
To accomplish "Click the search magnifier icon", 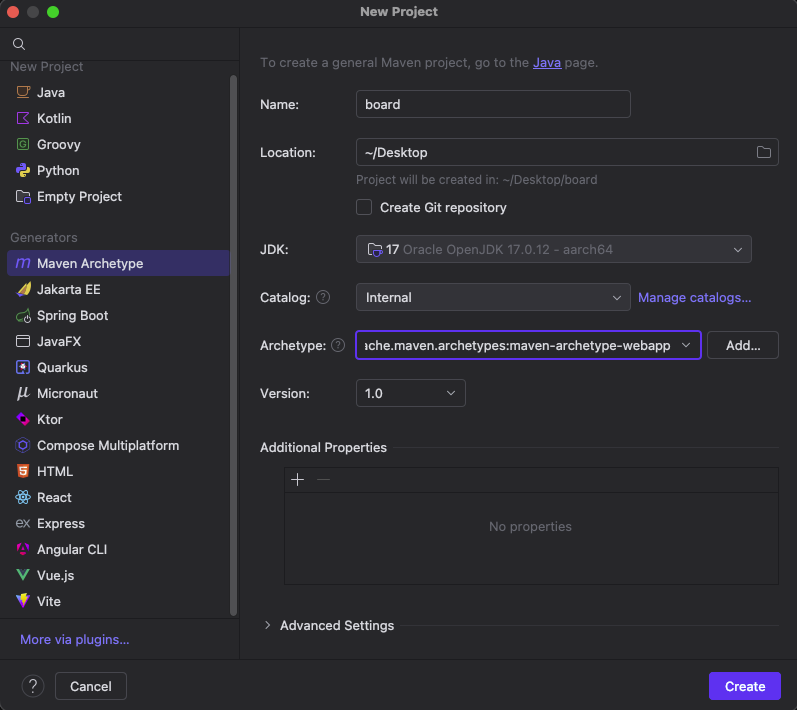I will pyautogui.click(x=18, y=44).
